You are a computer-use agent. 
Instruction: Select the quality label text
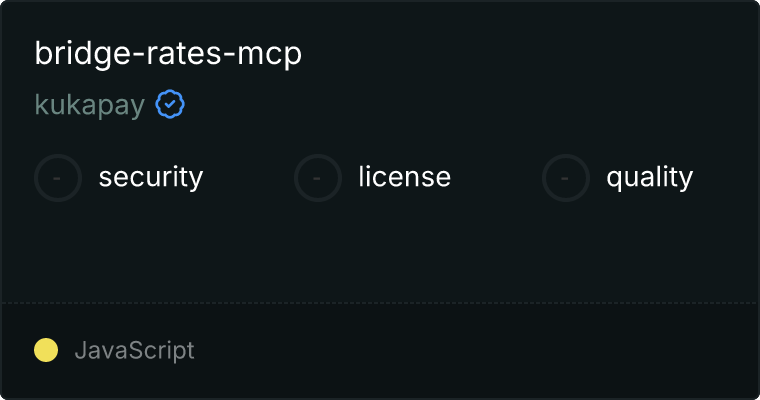tap(649, 177)
